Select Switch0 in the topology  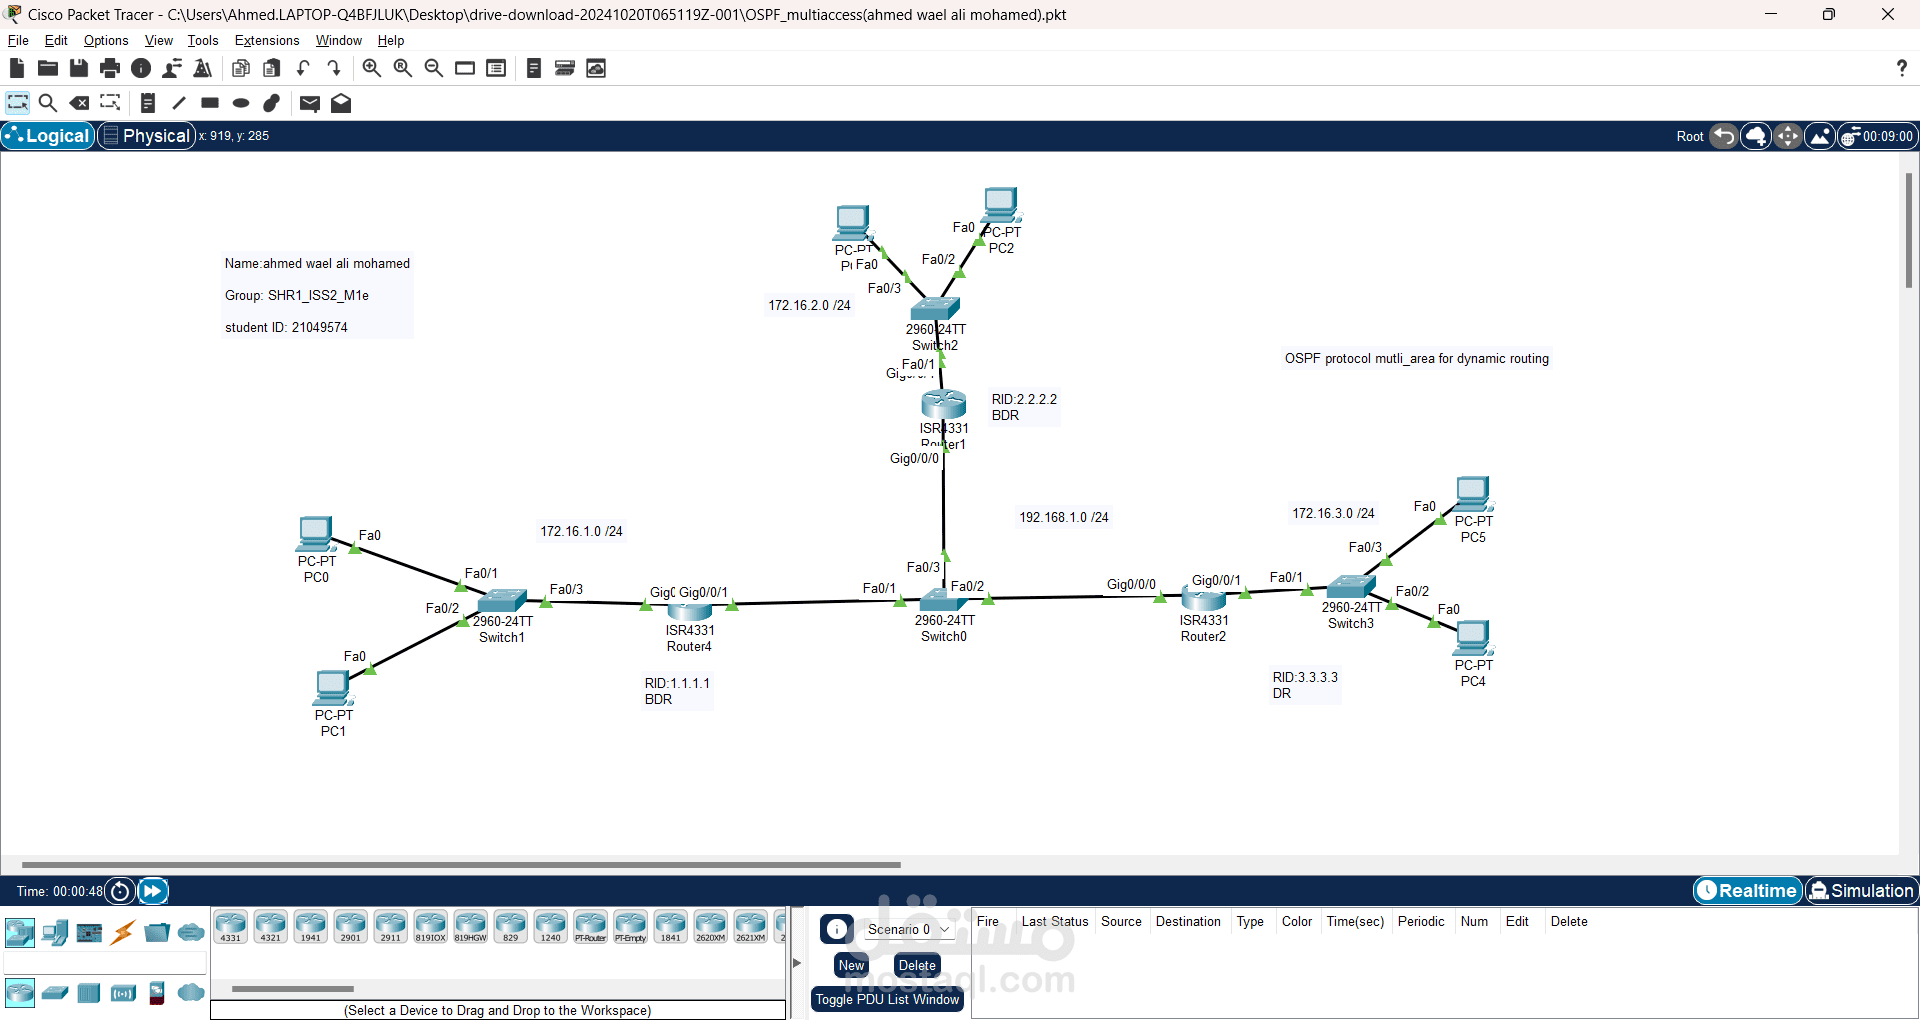point(943,602)
